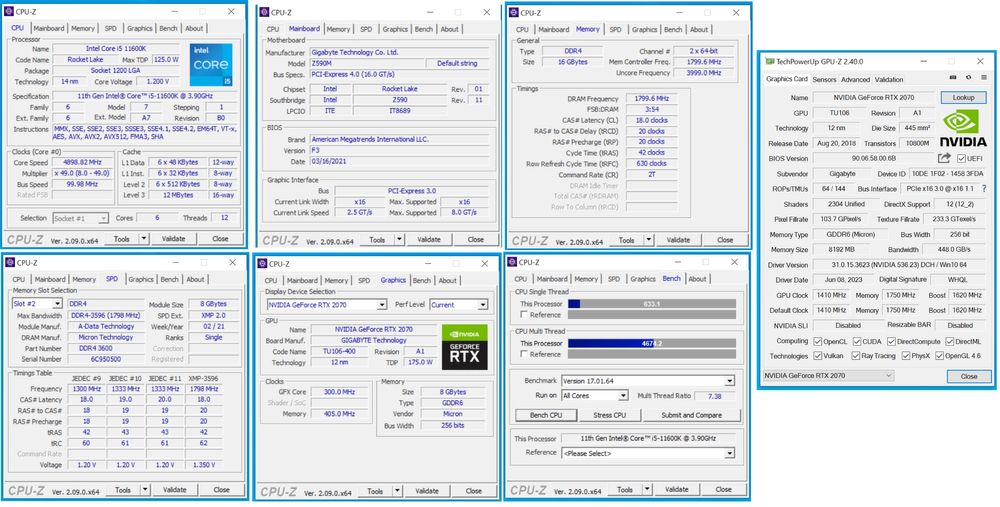
Task: Toggle the OpenGL 4.6 checkbox
Action: (x=939, y=356)
